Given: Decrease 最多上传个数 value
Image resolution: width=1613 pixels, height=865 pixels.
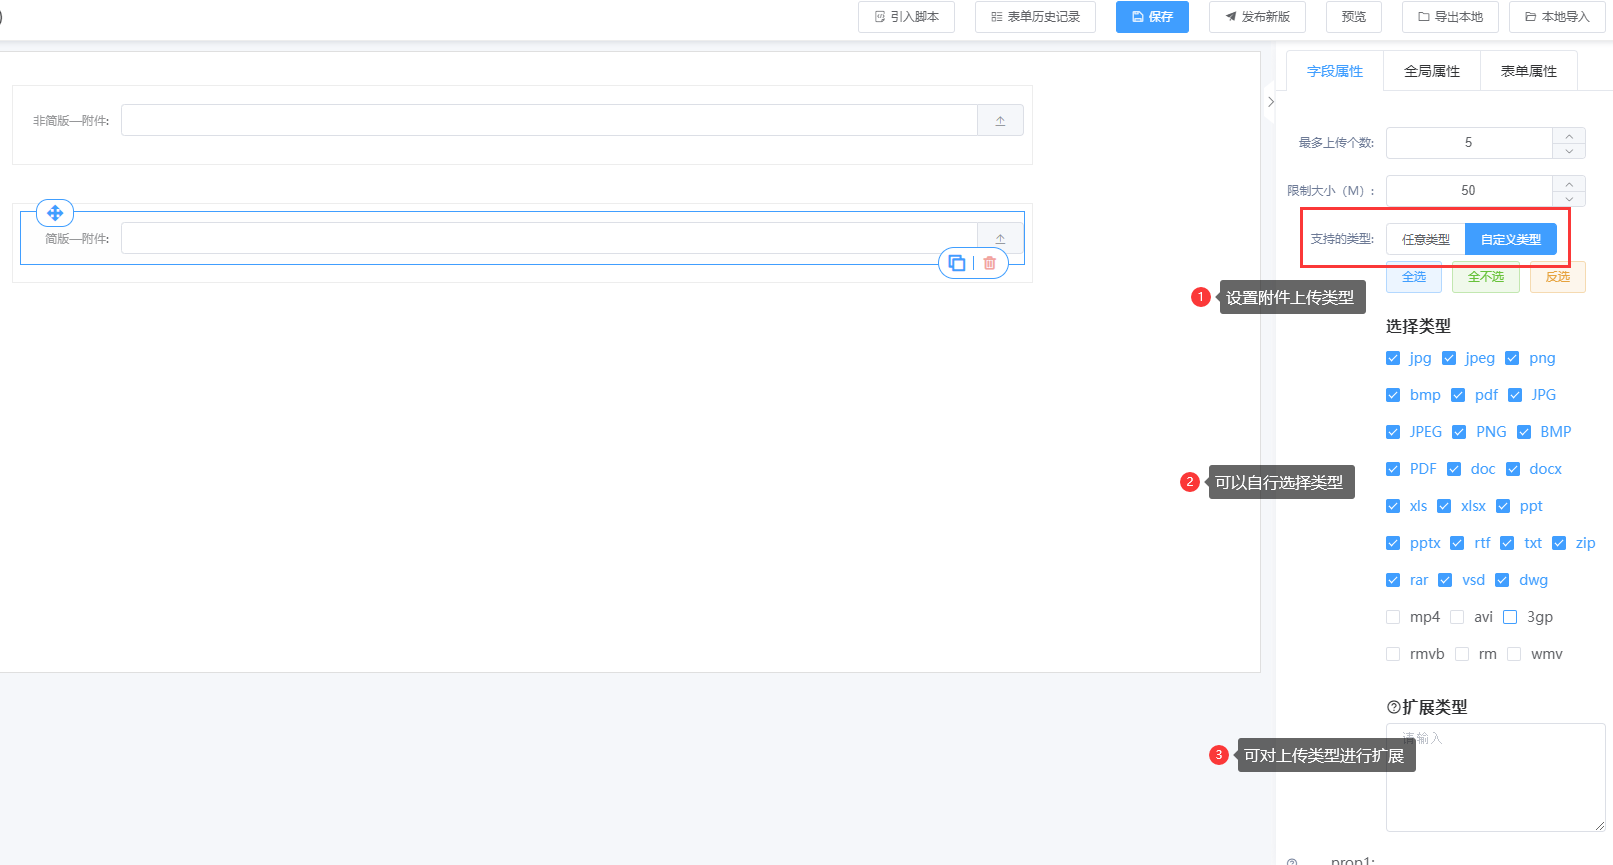Looking at the screenshot, I should click(x=1569, y=151).
